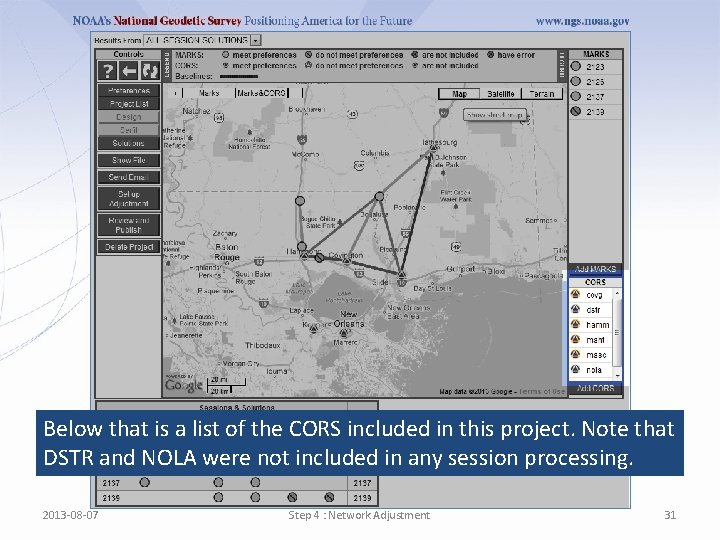Click the CORS triangle marker at Covington

[347, 261]
